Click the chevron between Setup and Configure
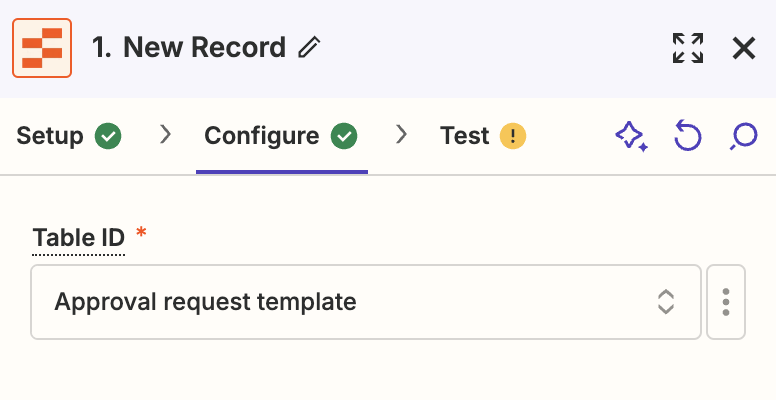The image size is (776, 400). pos(166,135)
